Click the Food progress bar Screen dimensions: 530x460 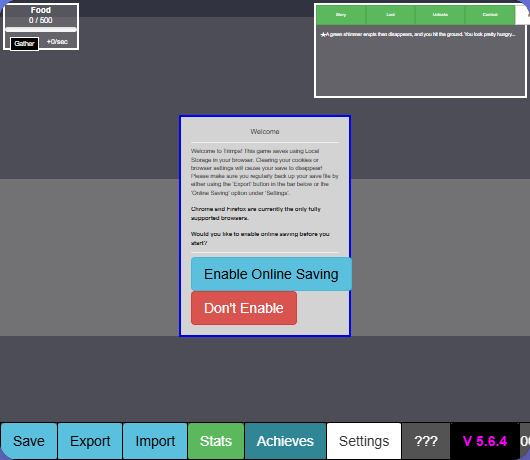coord(41,29)
